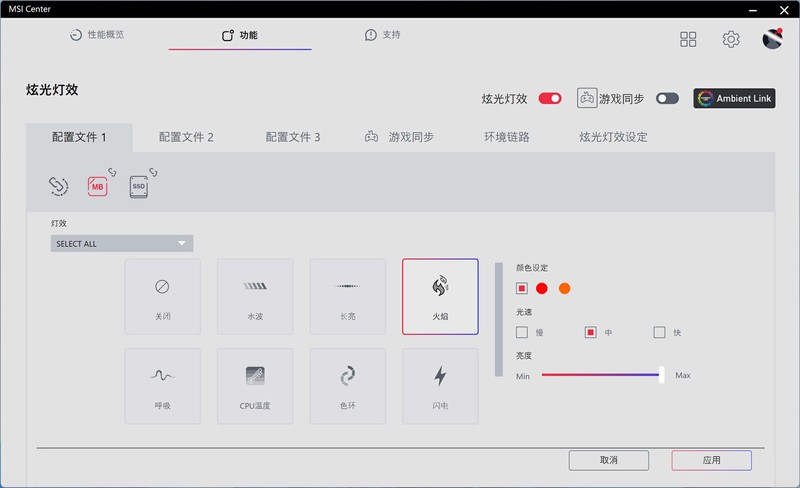Toggle the 炫光灯效 master switch
The image size is (800, 488).
[550, 99]
